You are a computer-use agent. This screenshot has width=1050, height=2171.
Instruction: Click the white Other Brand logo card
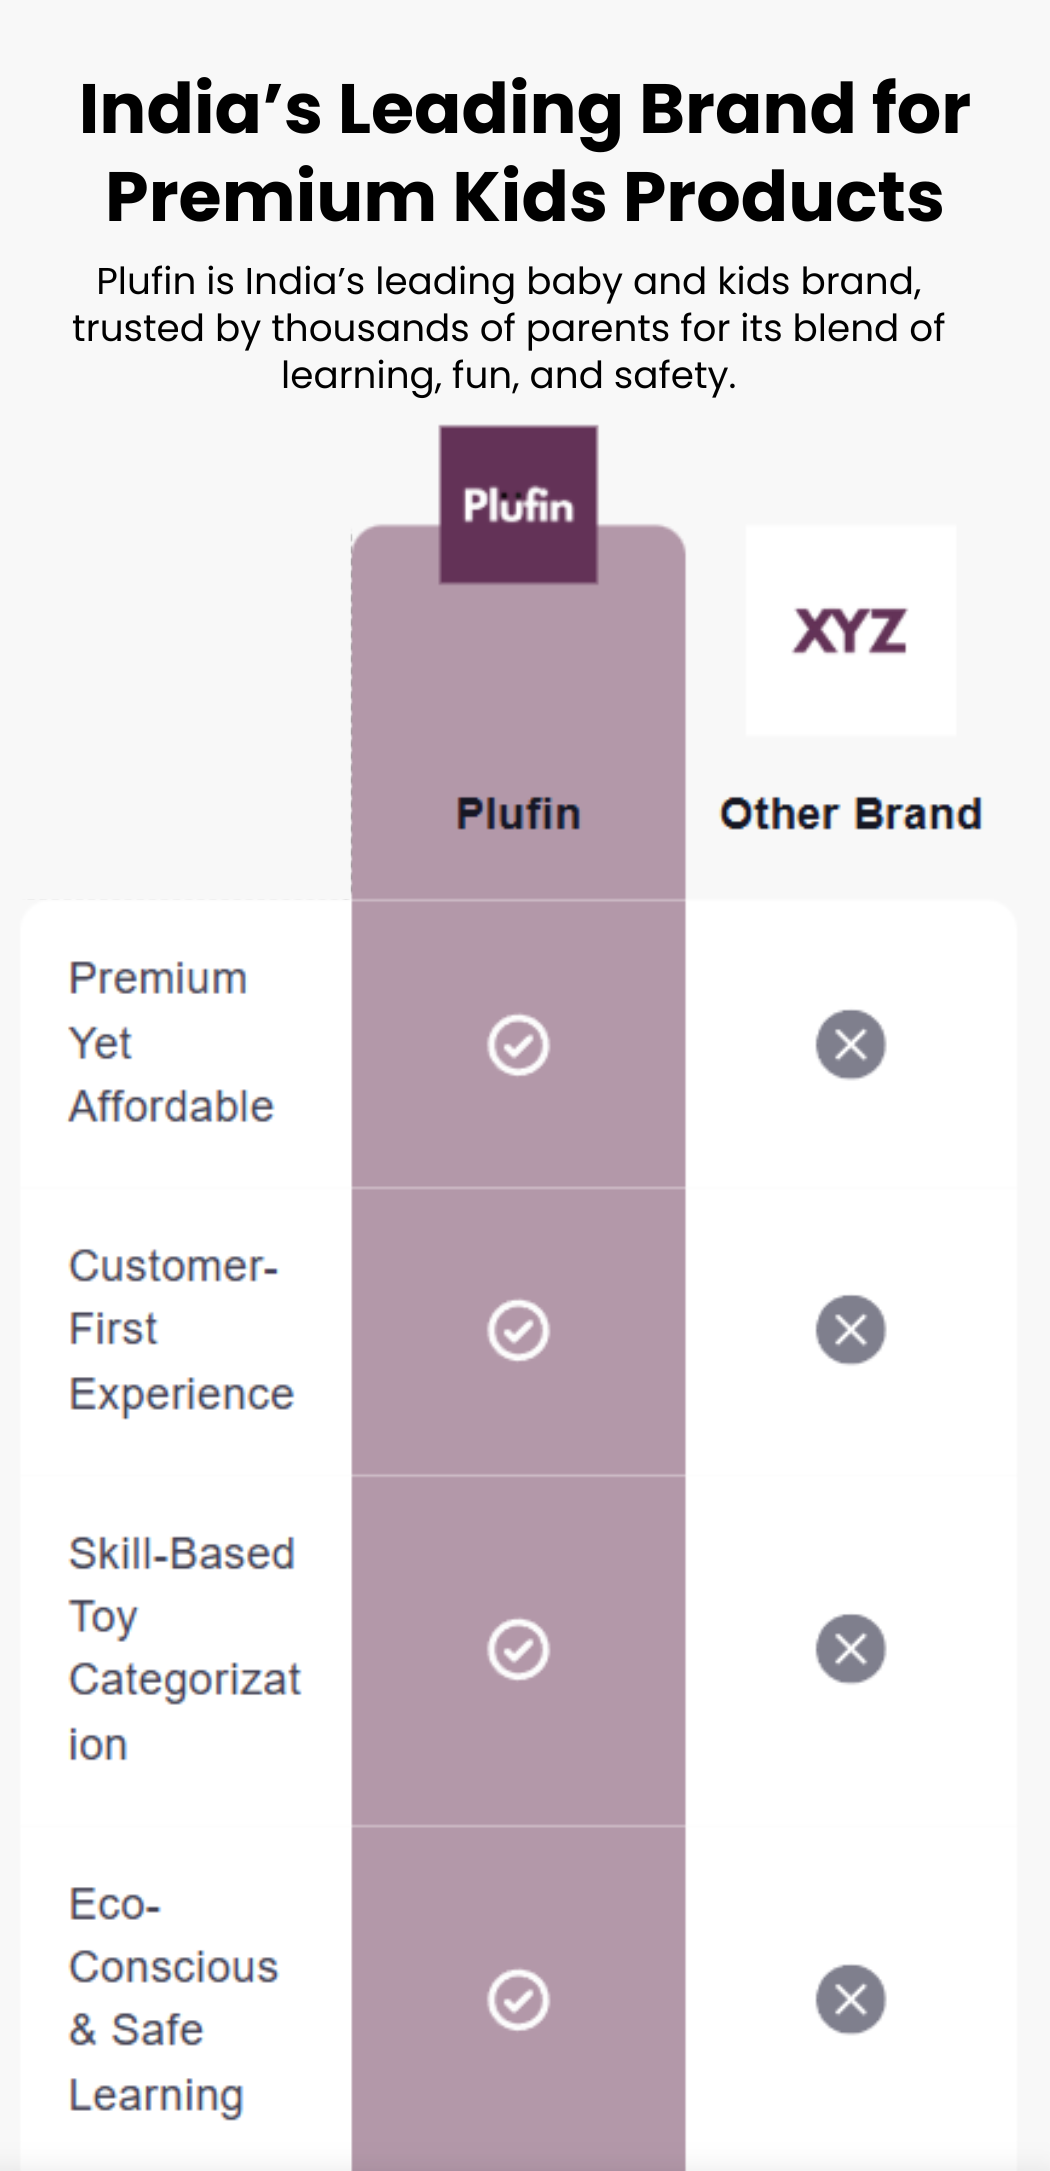tap(851, 631)
